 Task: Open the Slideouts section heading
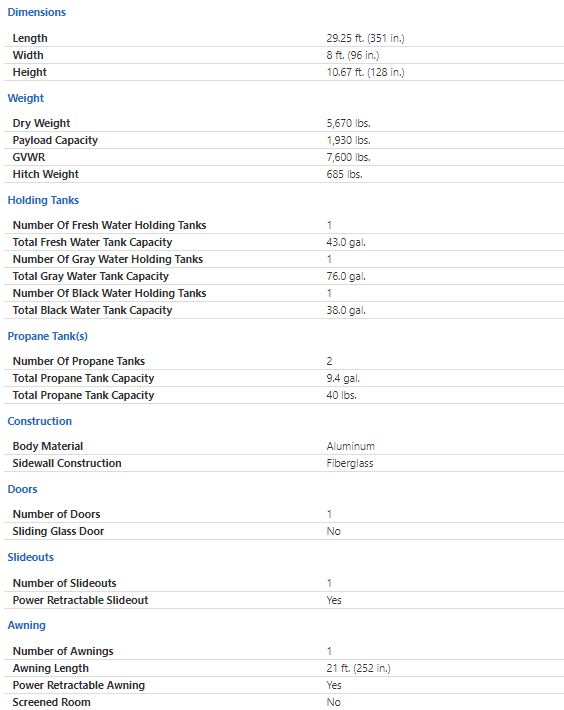[x=30, y=557]
